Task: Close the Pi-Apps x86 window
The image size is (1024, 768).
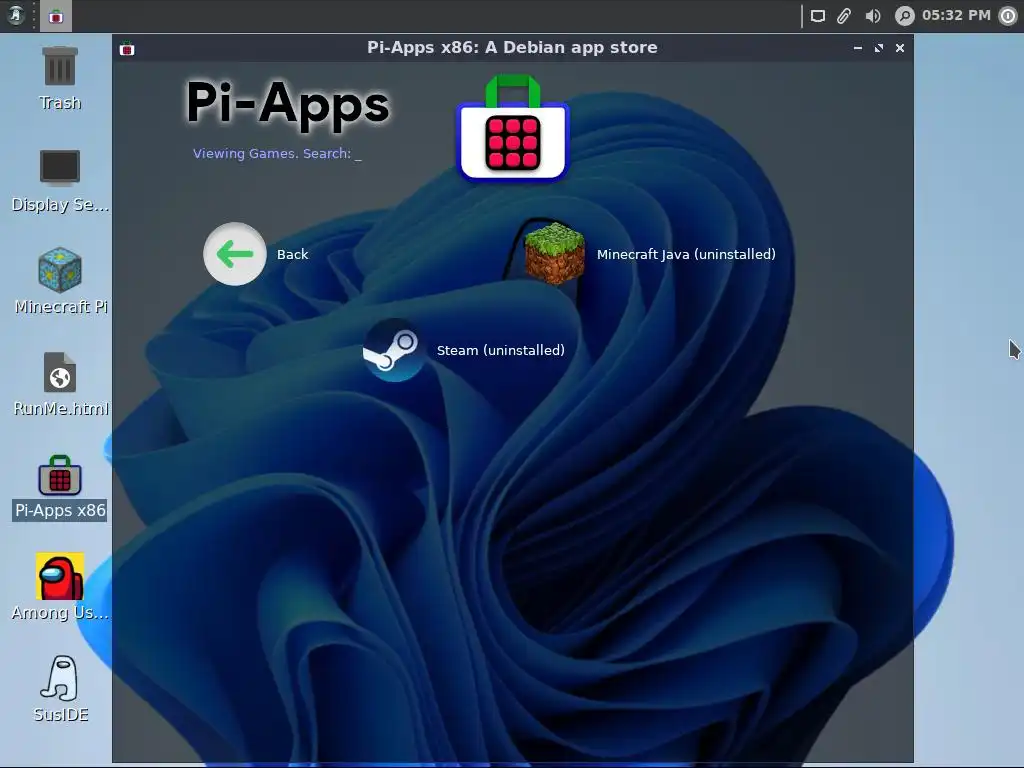Action: (900, 48)
